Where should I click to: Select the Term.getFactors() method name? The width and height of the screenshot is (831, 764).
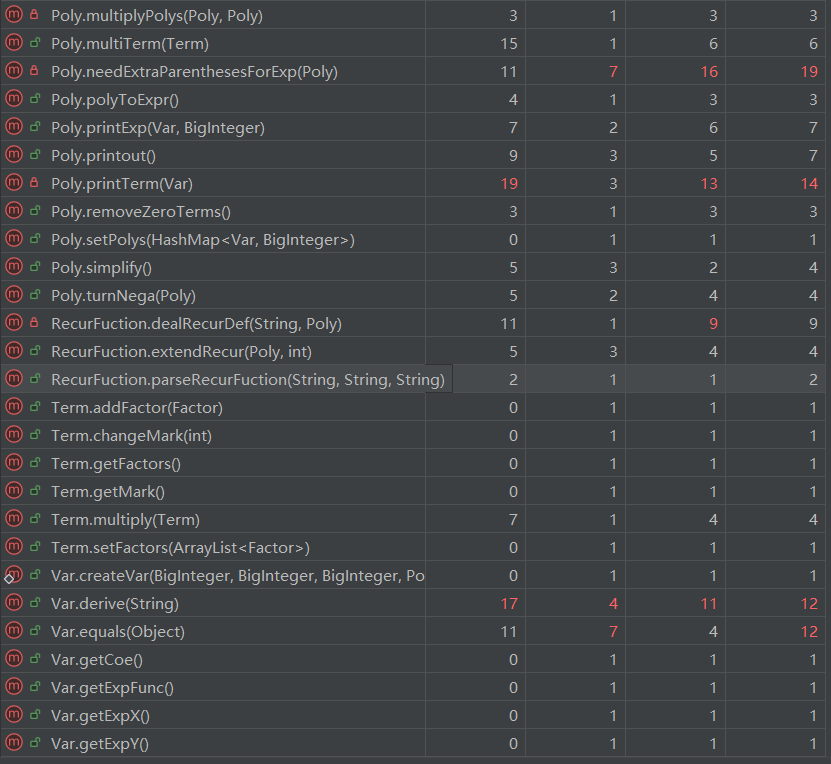click(x=116, y=464)
